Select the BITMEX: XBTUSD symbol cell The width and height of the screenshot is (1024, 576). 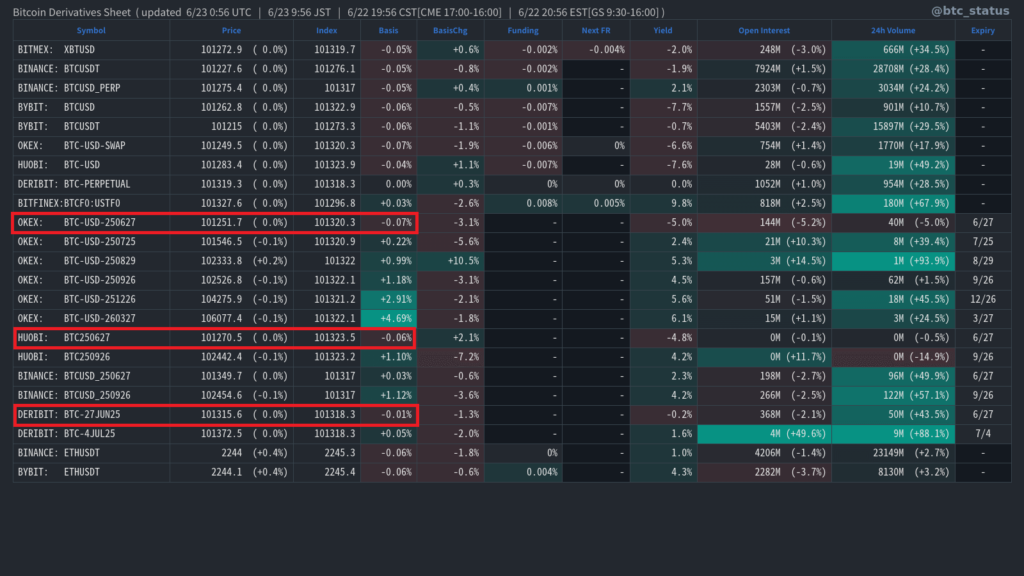pyautogui.click(x=91, y=50)
